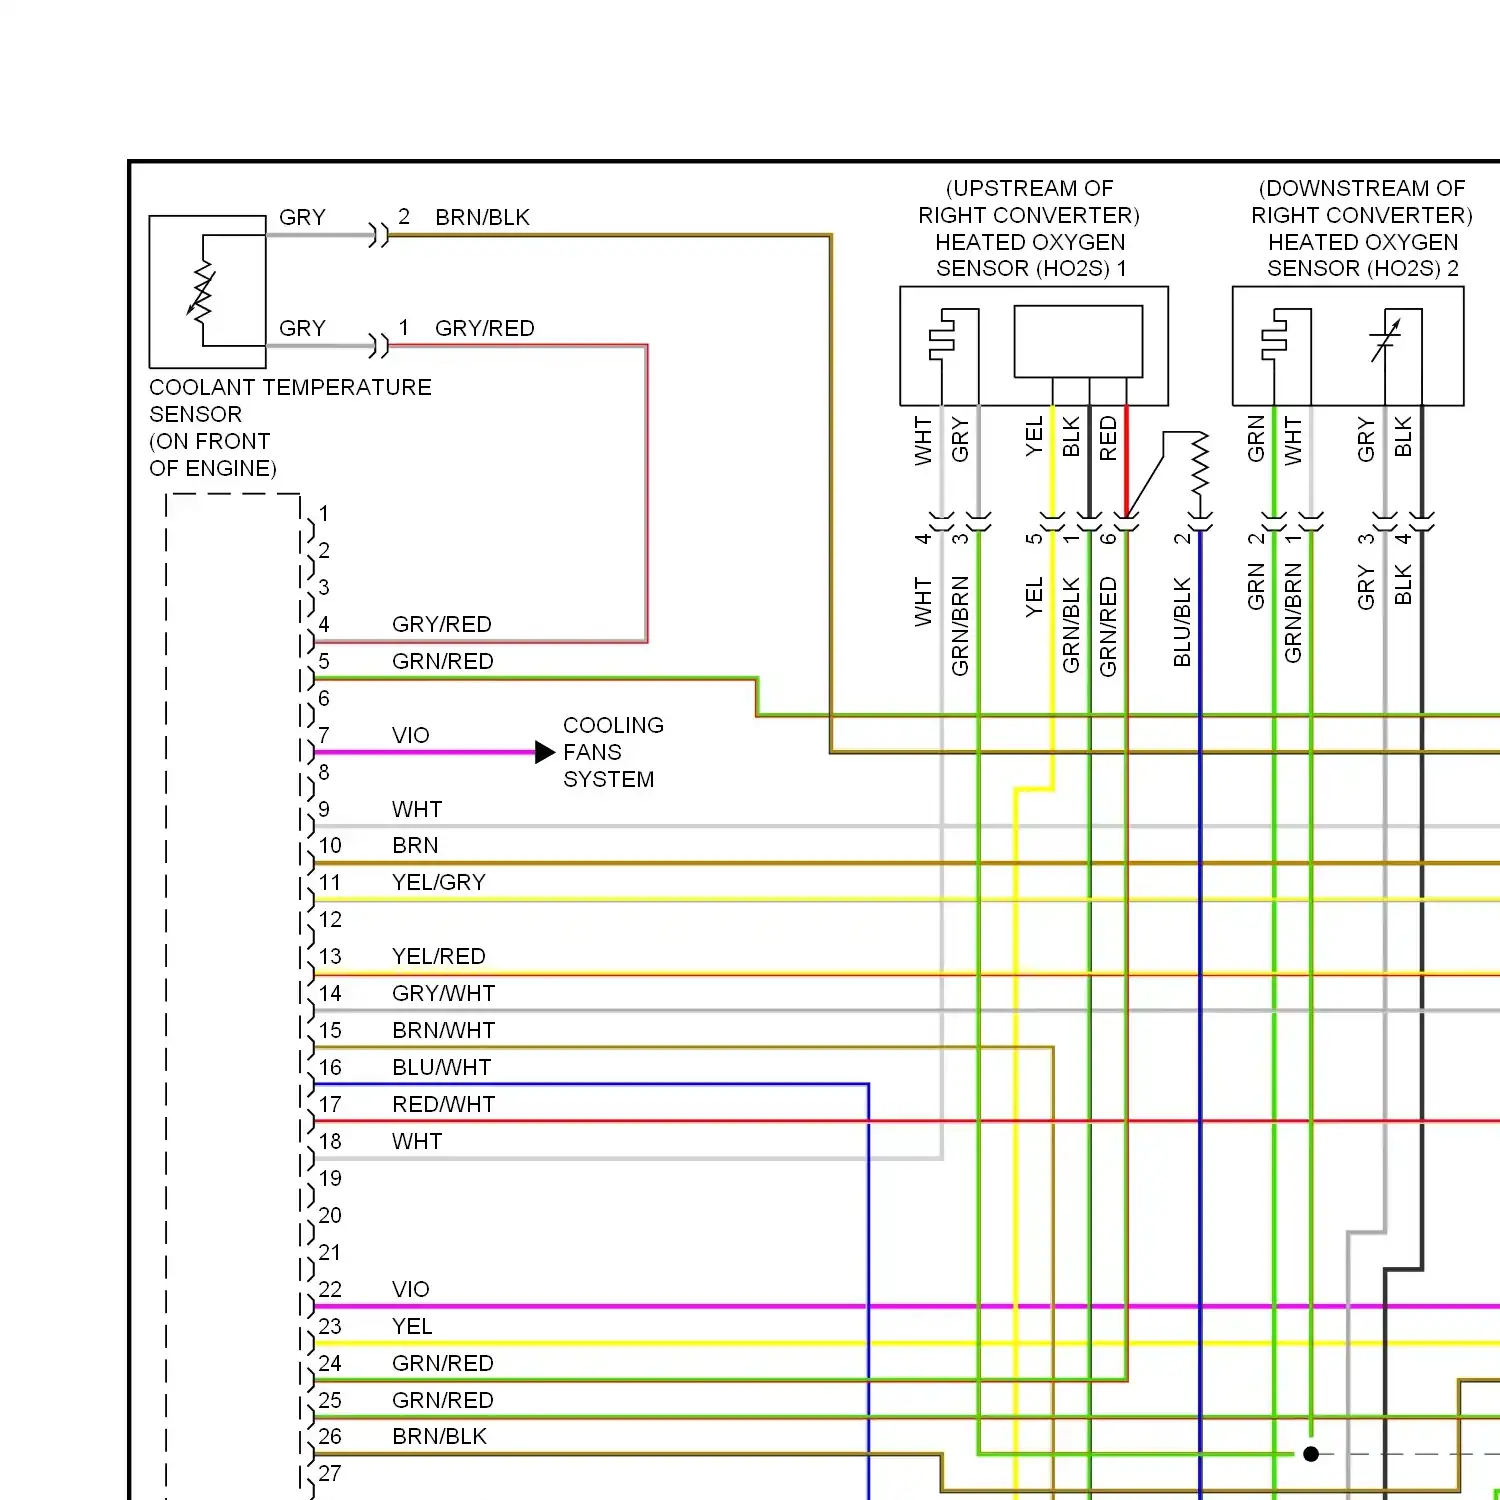This screenshot has width=1500, height=1500.
Task: Click the GRN/RED label at pin 24
Action: (442, 1363)
